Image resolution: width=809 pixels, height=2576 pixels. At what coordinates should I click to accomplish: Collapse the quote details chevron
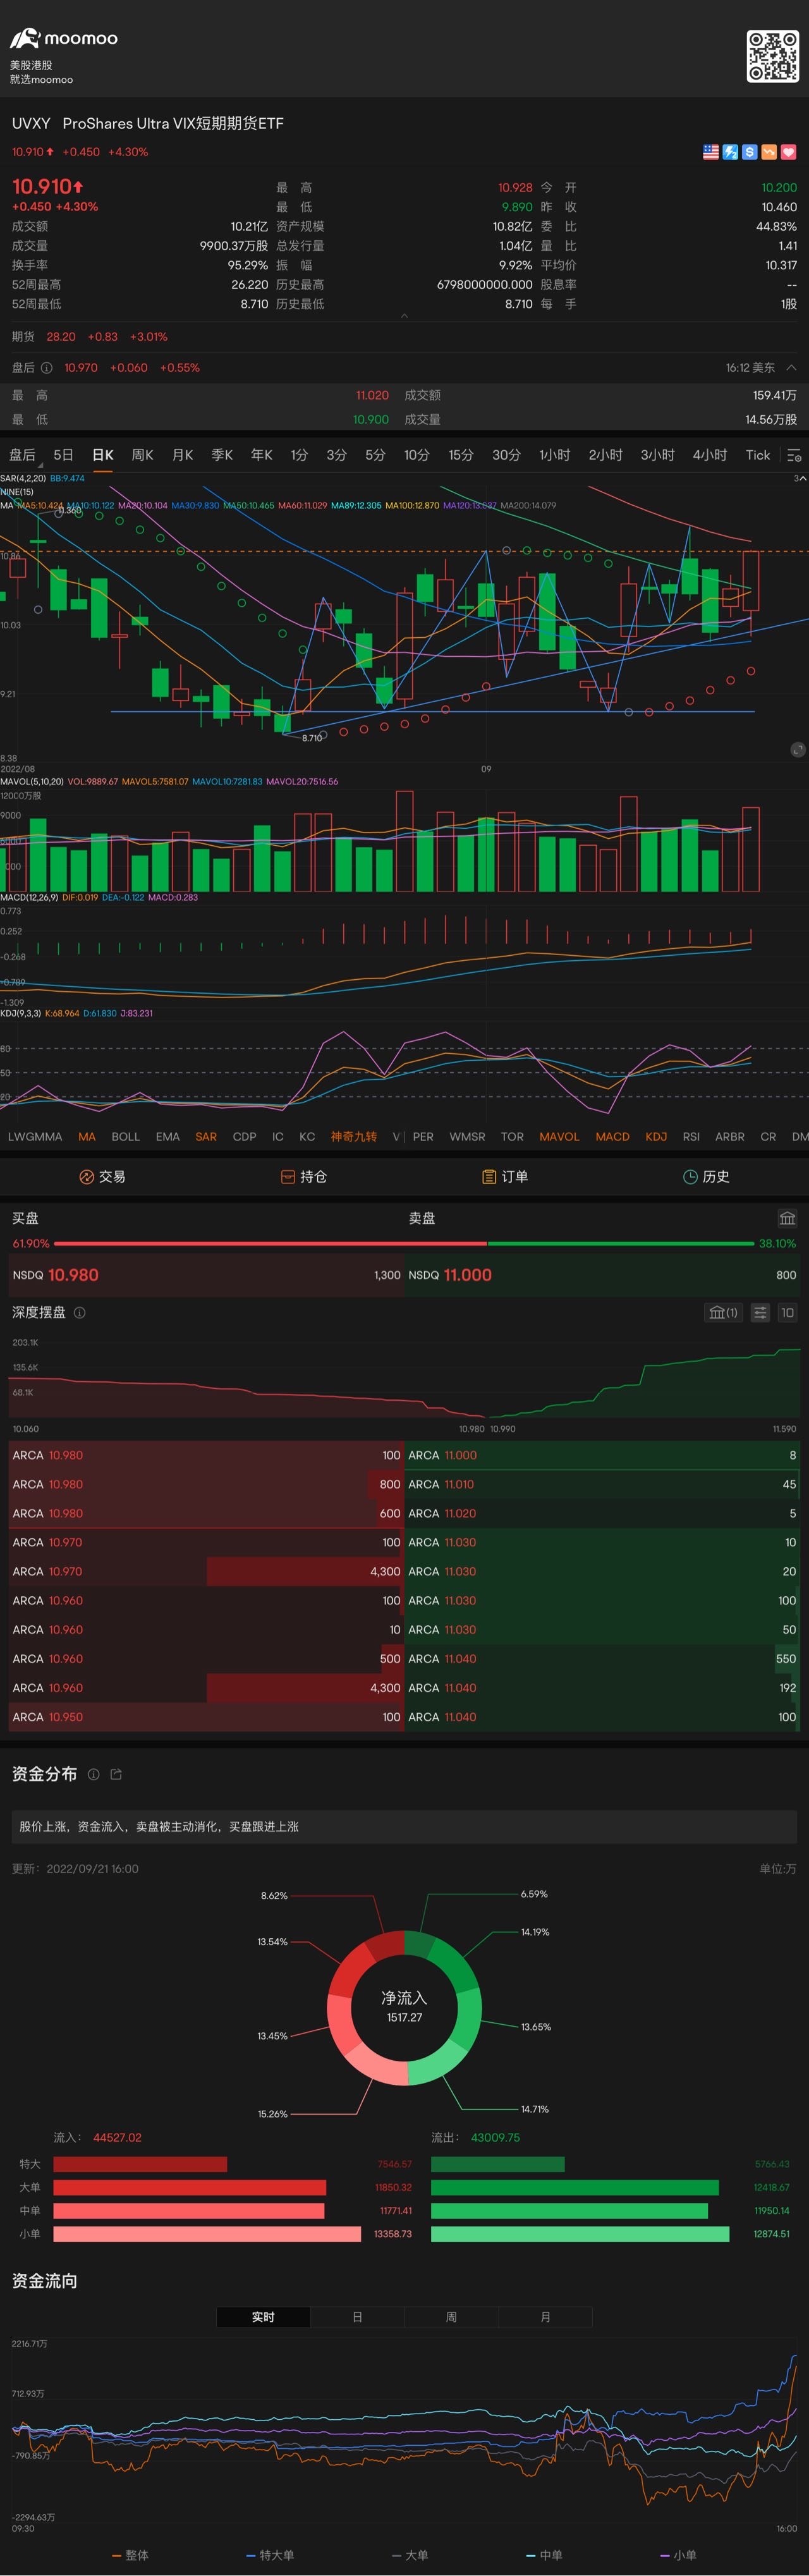coord(404,316)
